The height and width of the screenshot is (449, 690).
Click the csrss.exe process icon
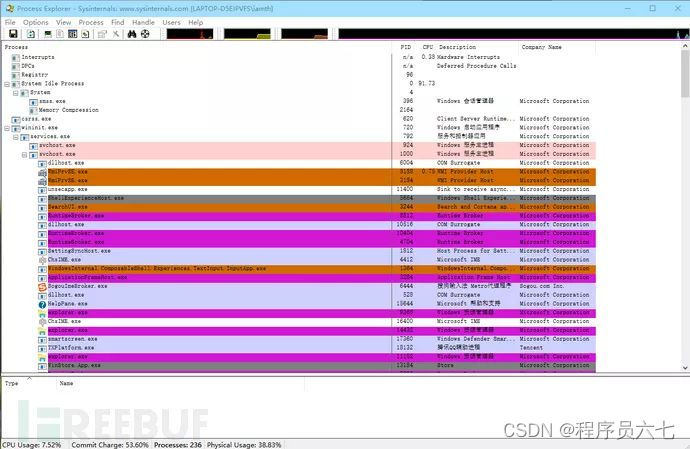tap(16, 119)
